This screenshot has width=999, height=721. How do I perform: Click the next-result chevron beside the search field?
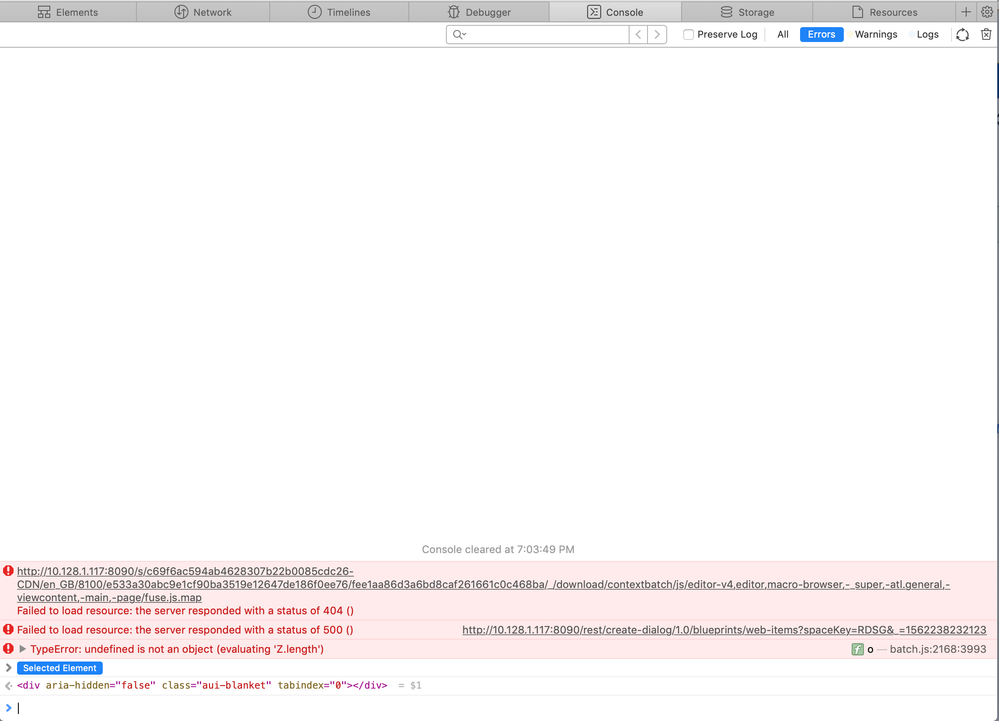pos(657,34)
